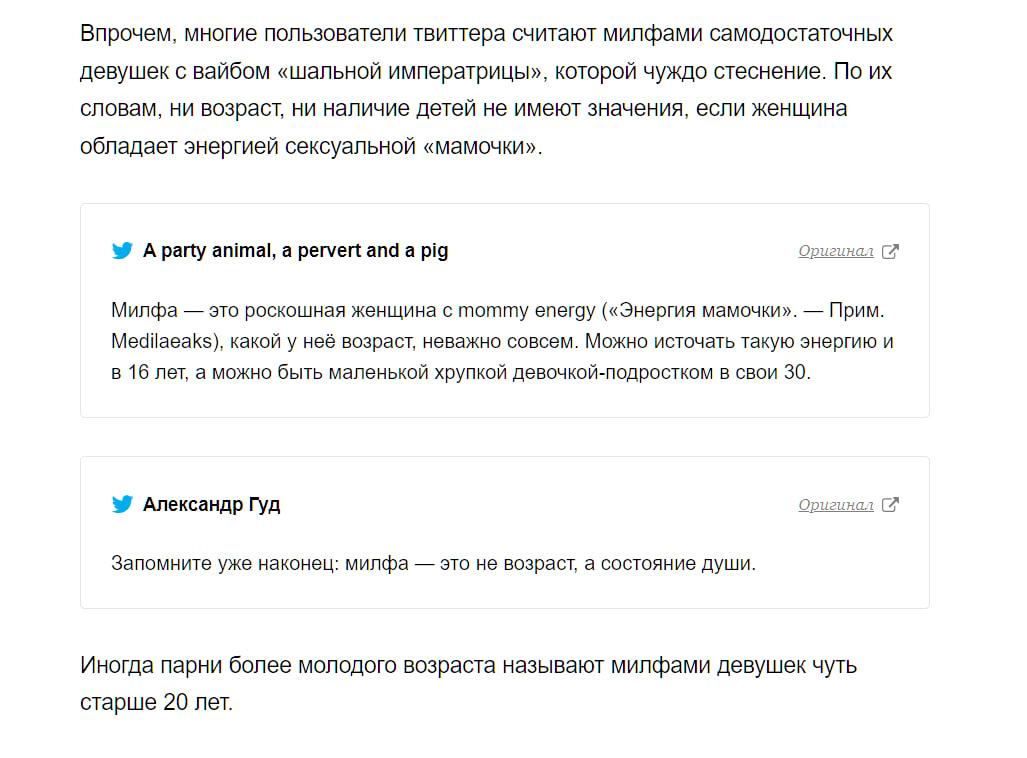Click the phrase «Энергия мамочки» in the tweet
The width and height of the screenshot is (1027, 758).
(700, 311)
